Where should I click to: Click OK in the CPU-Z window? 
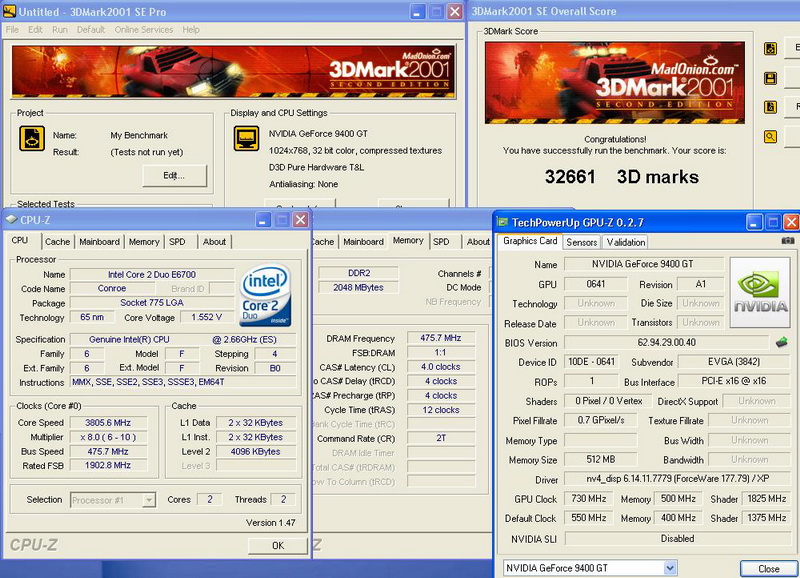pyautogui.click(x=278, y=545)
